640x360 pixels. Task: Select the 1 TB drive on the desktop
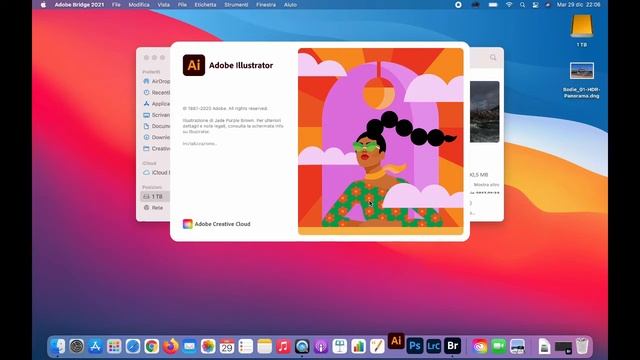click(582, 31)
